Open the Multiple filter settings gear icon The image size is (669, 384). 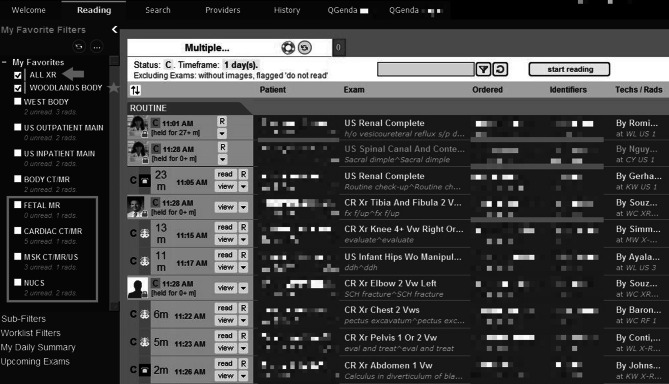pos(288,48)
